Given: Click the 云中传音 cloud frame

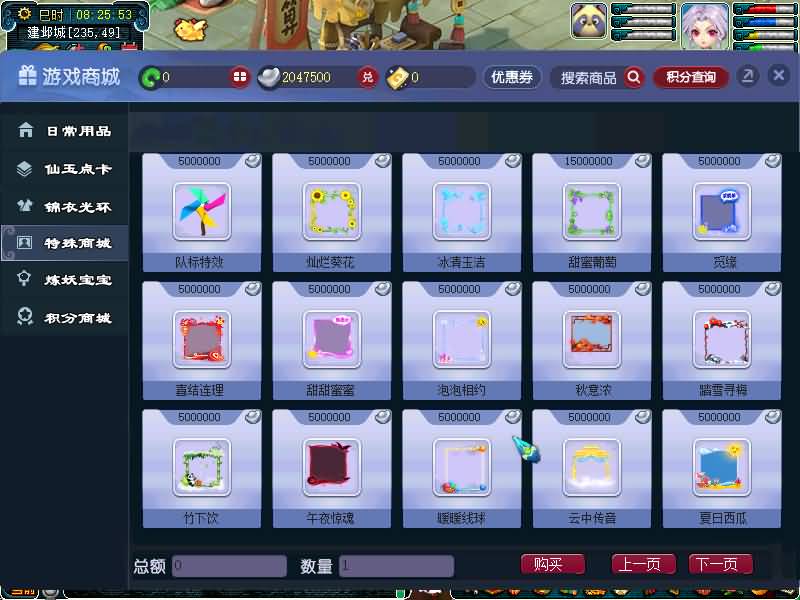Looking at the screenshot, I should tap(591, 468).
